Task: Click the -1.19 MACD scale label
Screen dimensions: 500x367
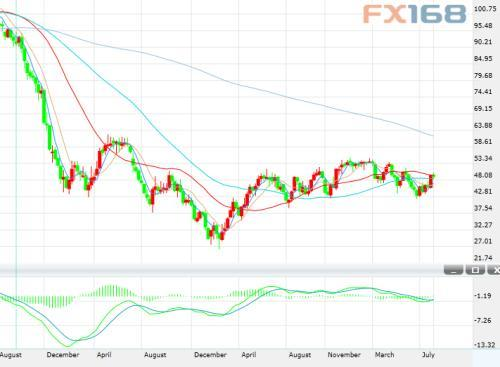Action: coord(482,296)
